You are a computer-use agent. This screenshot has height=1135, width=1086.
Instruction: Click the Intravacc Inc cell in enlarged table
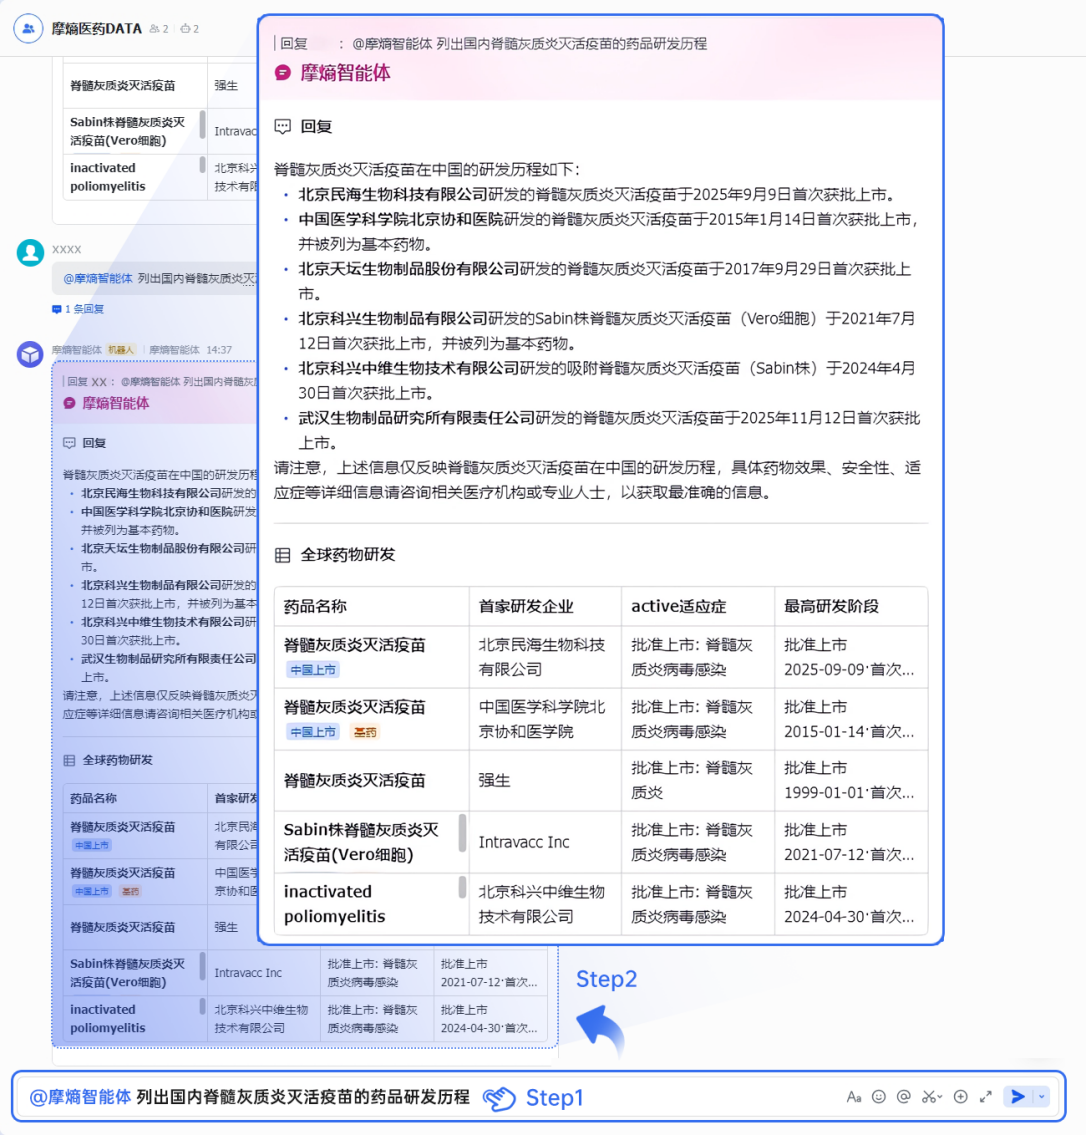pos(545,842)
